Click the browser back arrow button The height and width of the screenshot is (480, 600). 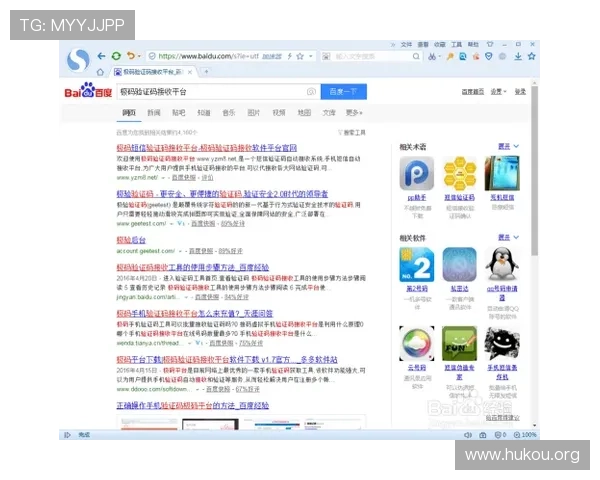102,56
